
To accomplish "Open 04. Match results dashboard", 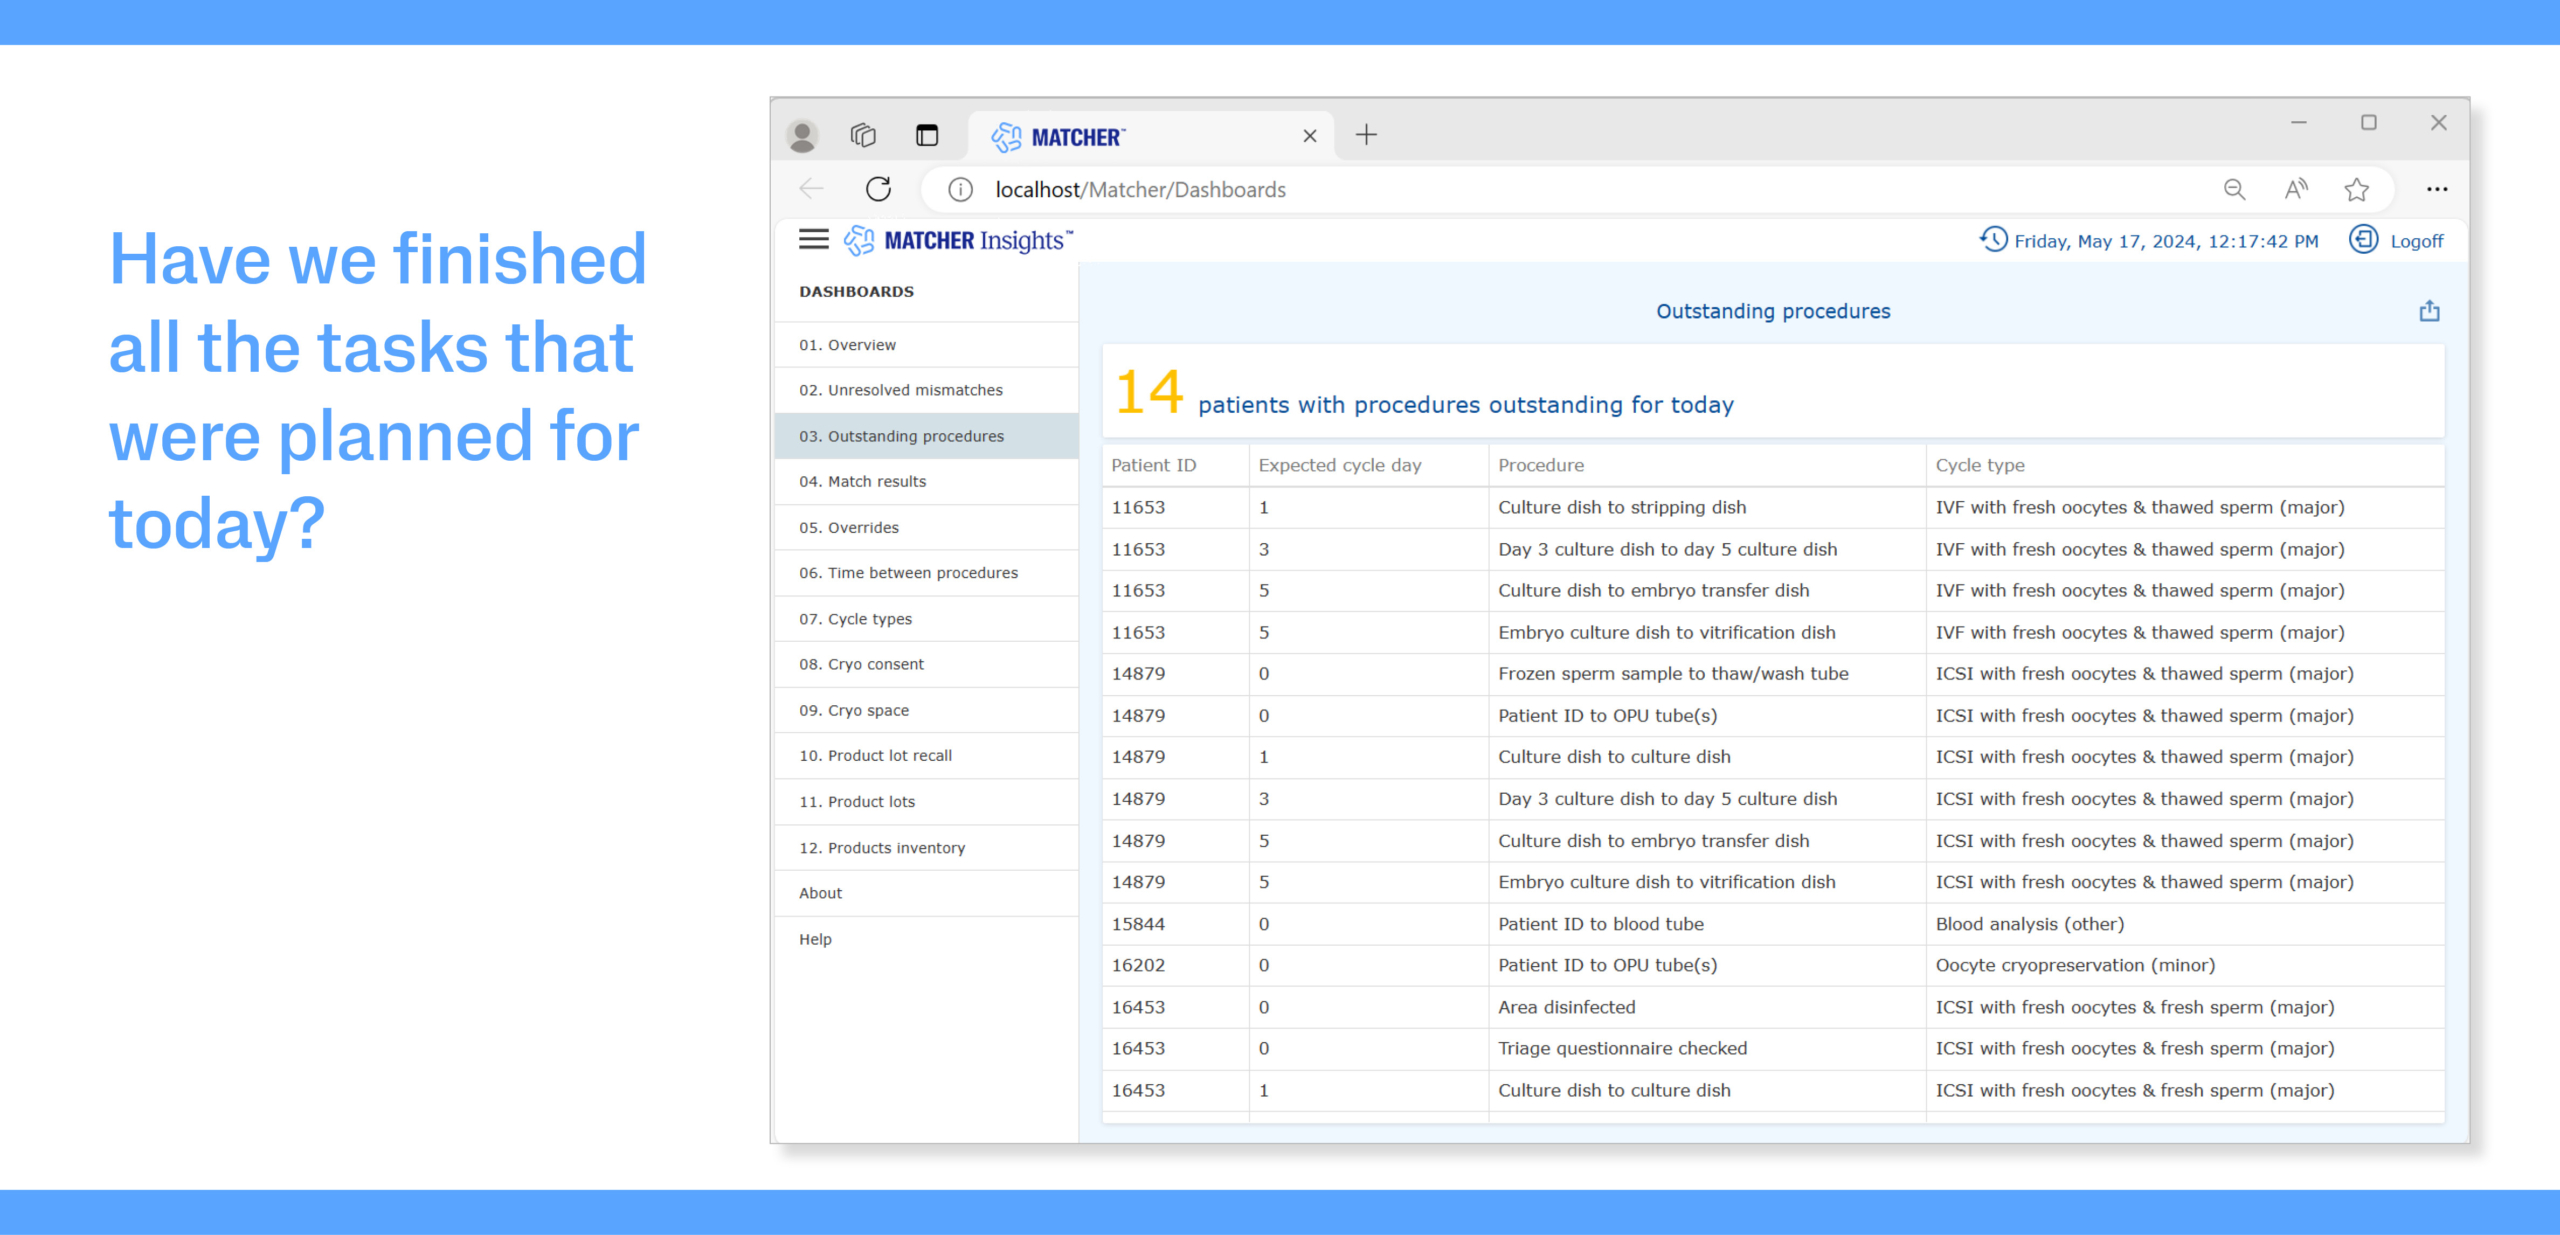I will [926, 481].
